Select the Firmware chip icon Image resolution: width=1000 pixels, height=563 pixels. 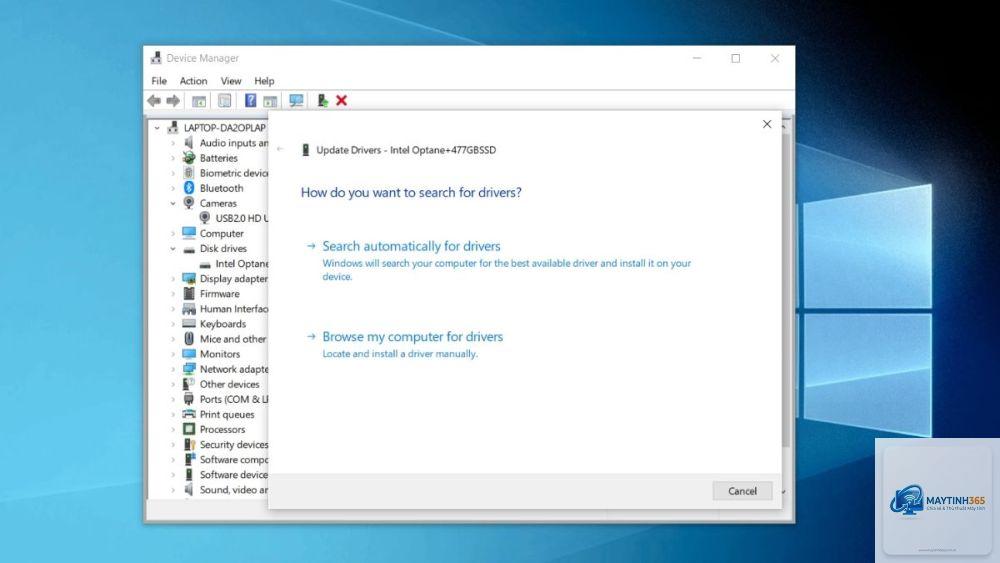point(189,293)
